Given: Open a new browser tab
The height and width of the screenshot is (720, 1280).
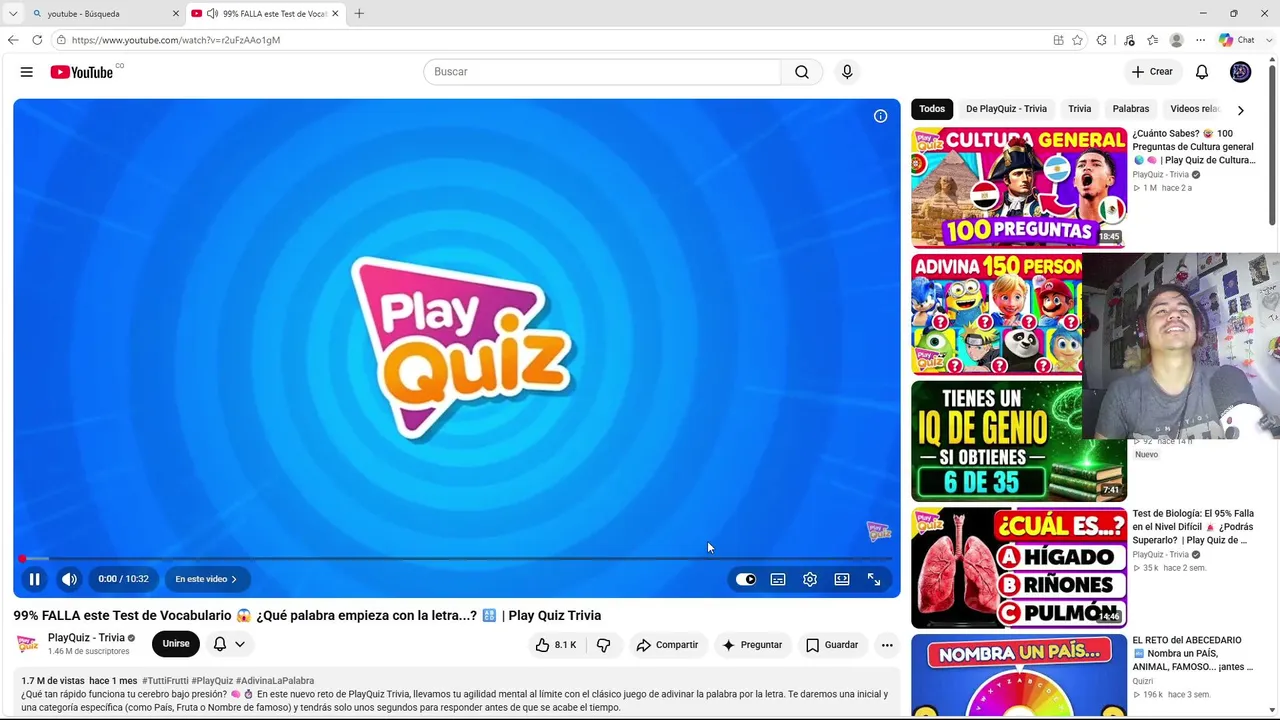Looking at the screenshot, I should click(359, 14).
